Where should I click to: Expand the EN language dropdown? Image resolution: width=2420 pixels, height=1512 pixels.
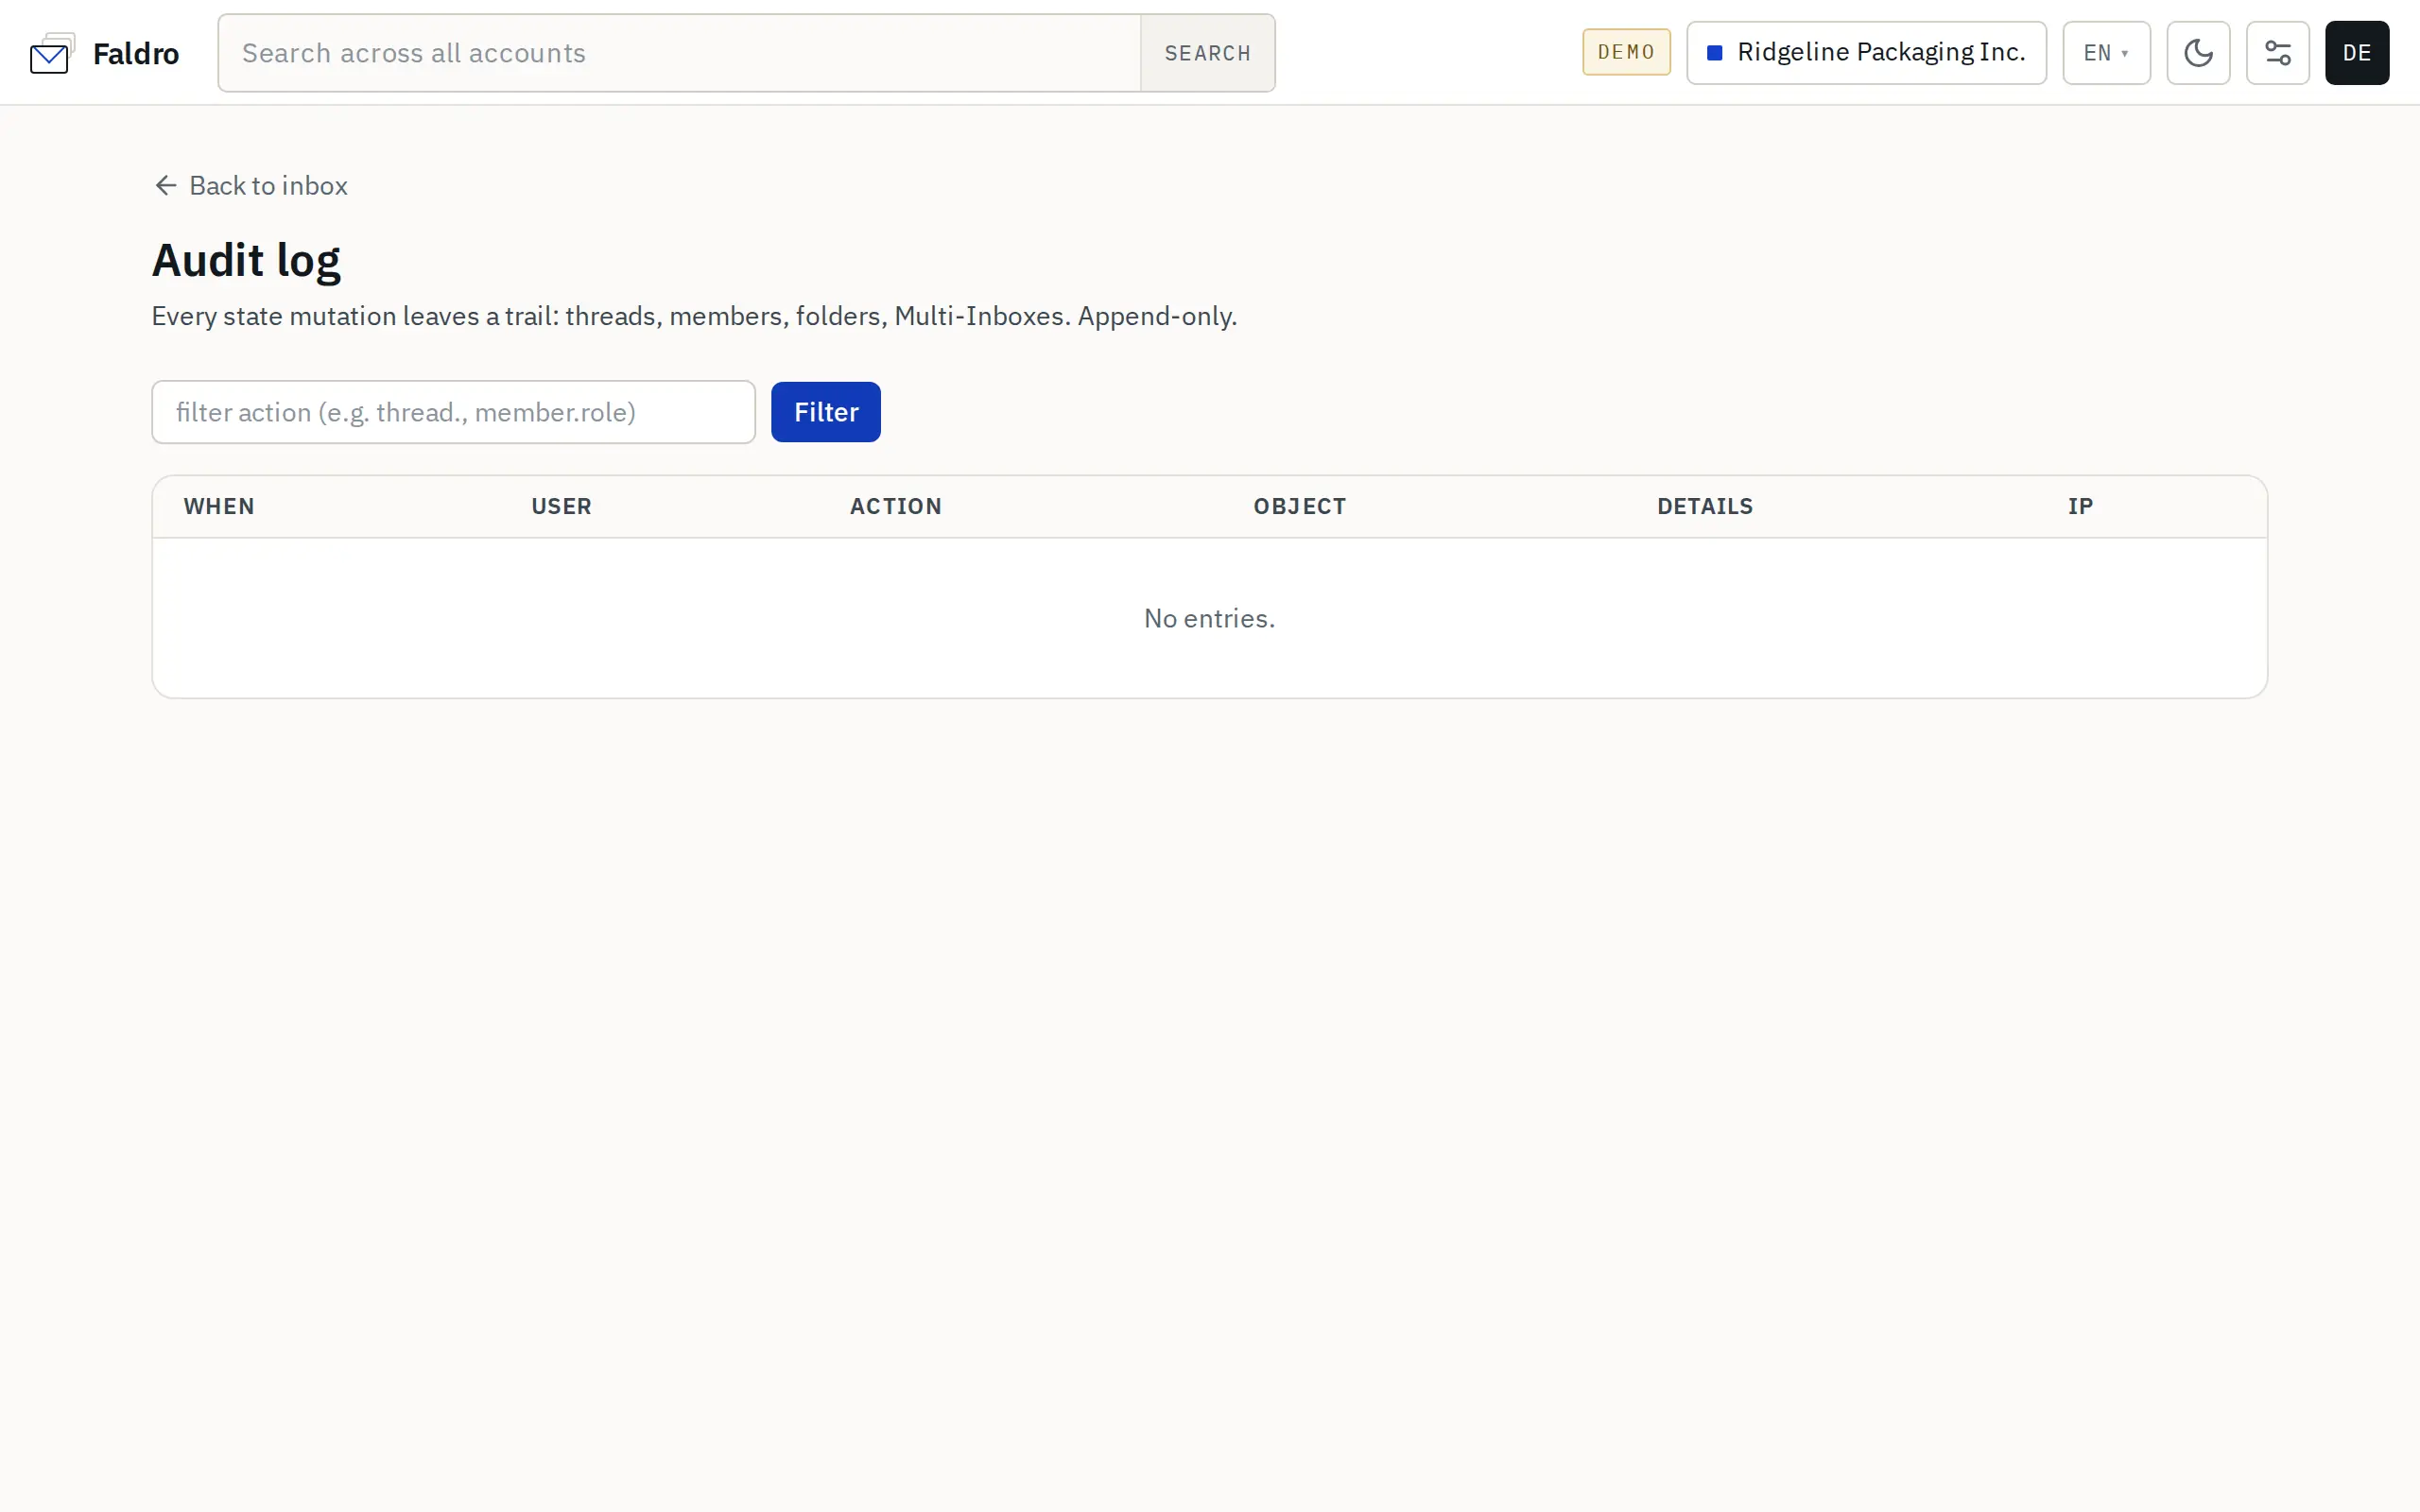(2106, 53)
